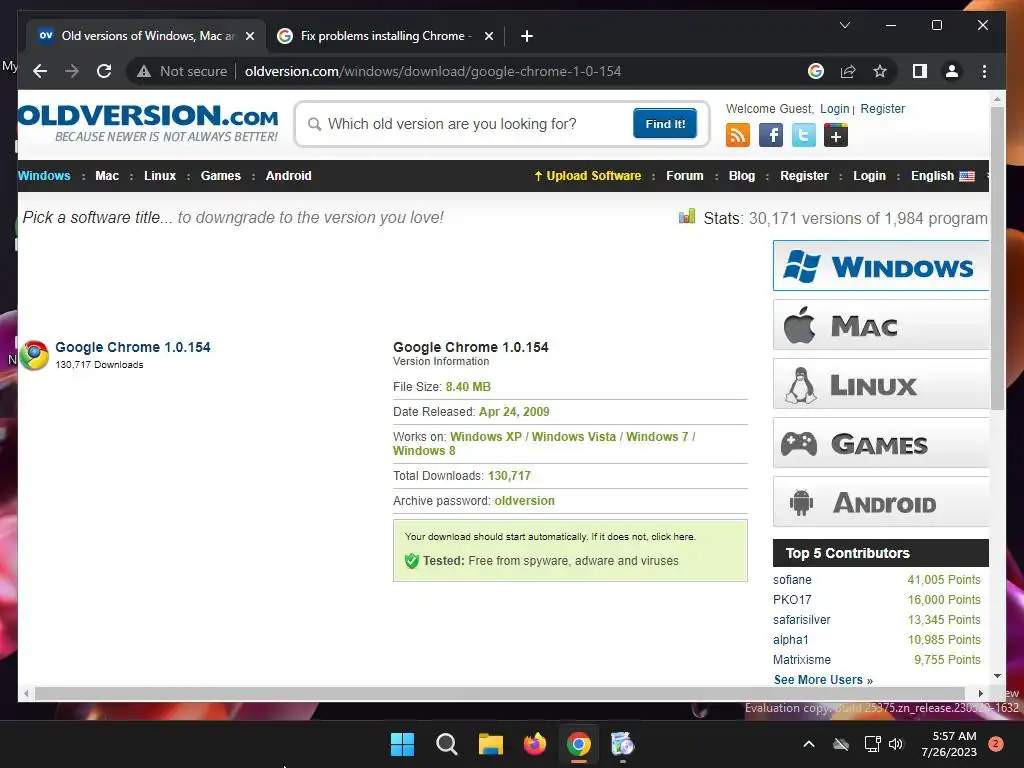
Task: Click the vertical page scrollbar
Action: (997, 261)
